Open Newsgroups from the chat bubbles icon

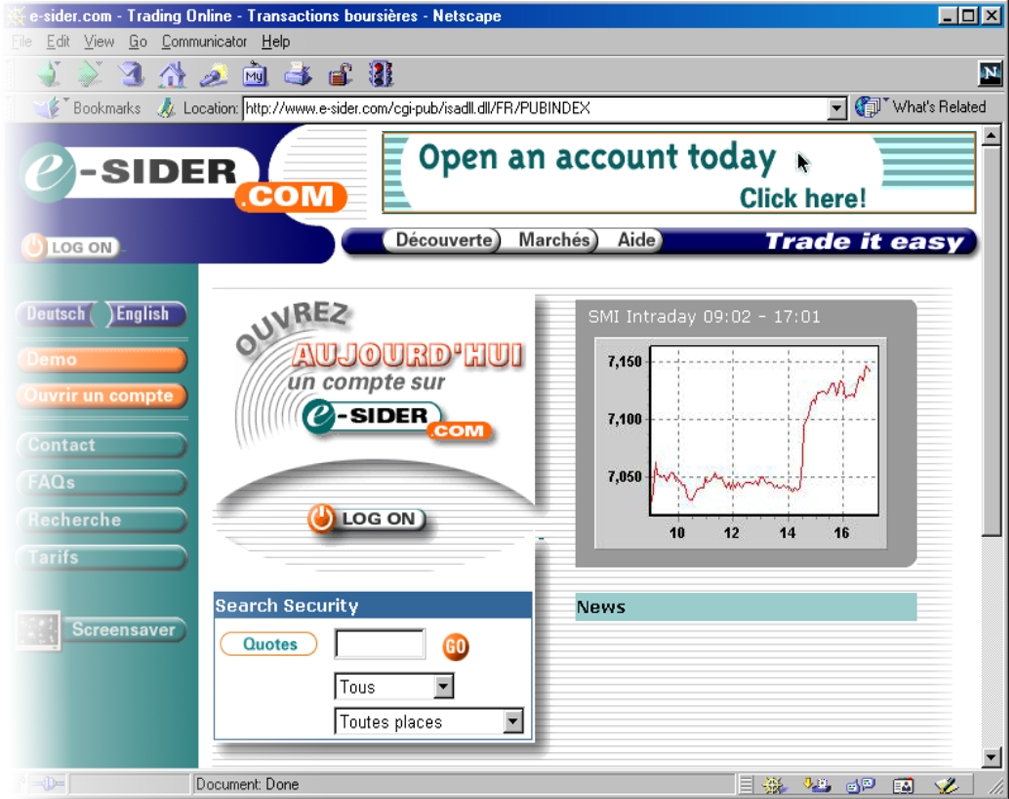(860, 785)
